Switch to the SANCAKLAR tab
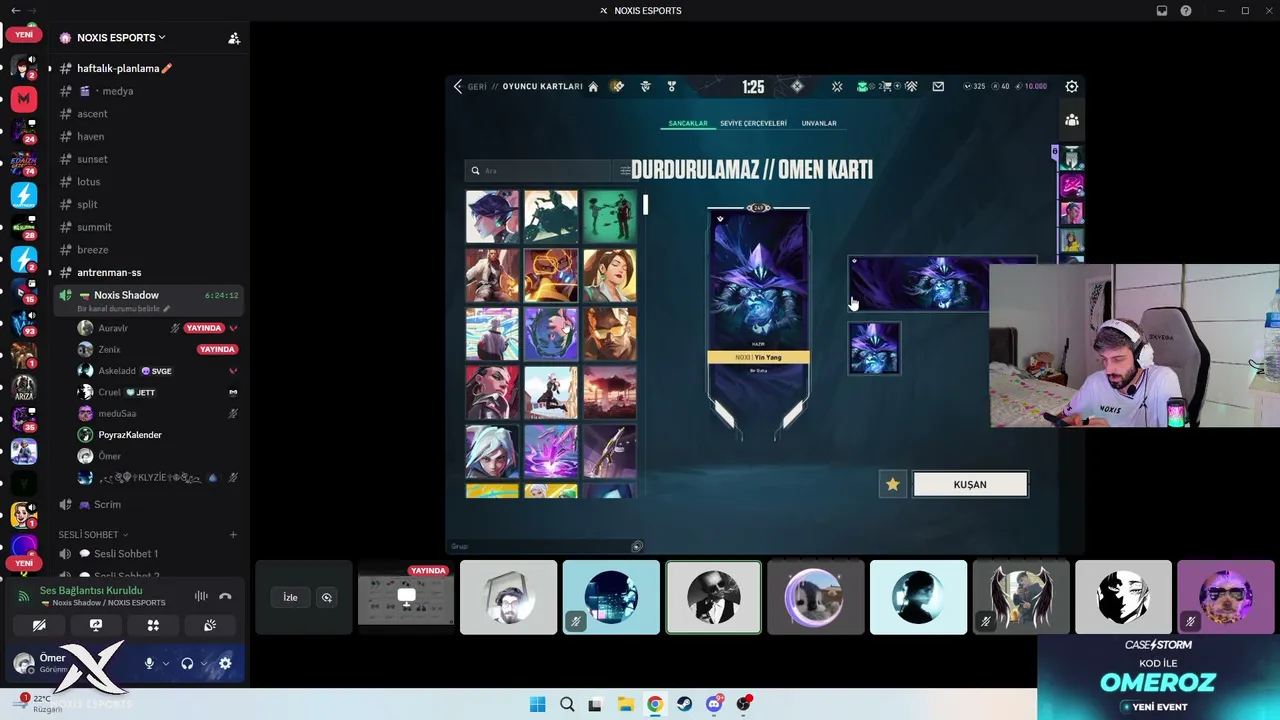This screenshot has height=720, width=1280. coord(688,124)
